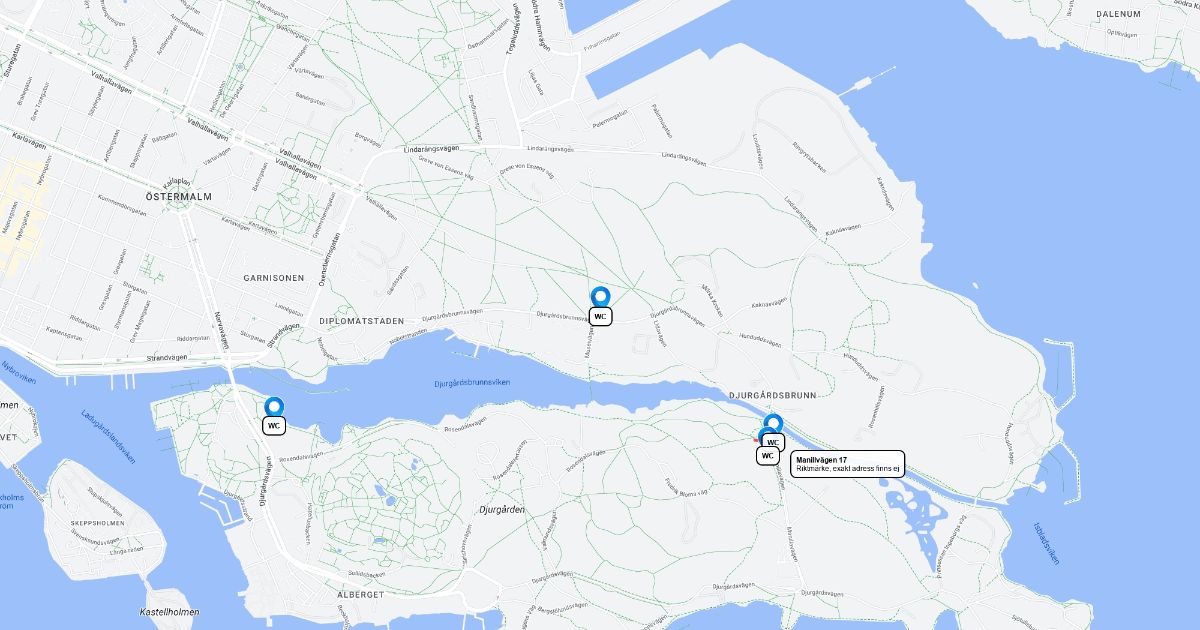Image resolution: width=1200 pixels, height=630 pixels.
Task: Click the DJURGÅRDSBRUNN area label
Action: tap(773, 396)
